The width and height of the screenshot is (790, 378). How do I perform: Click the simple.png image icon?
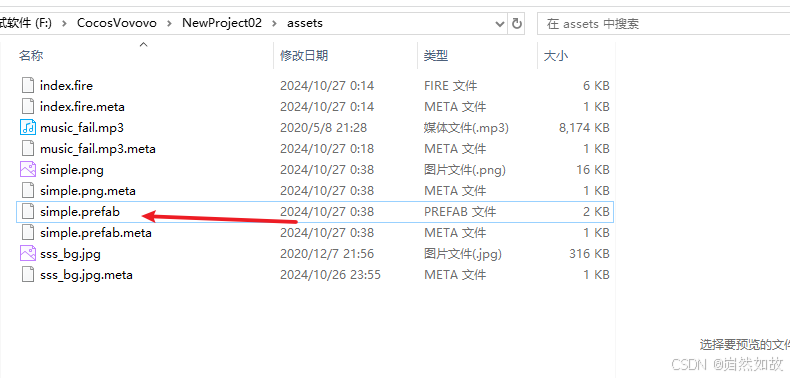click(28, 169)
